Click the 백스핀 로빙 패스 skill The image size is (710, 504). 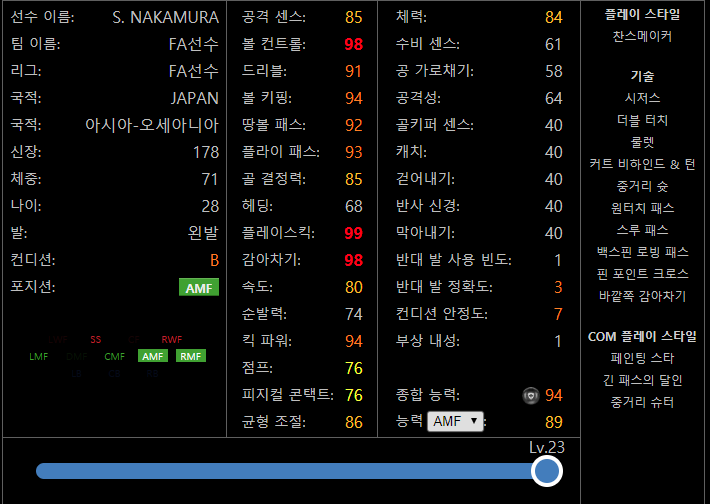642,252
